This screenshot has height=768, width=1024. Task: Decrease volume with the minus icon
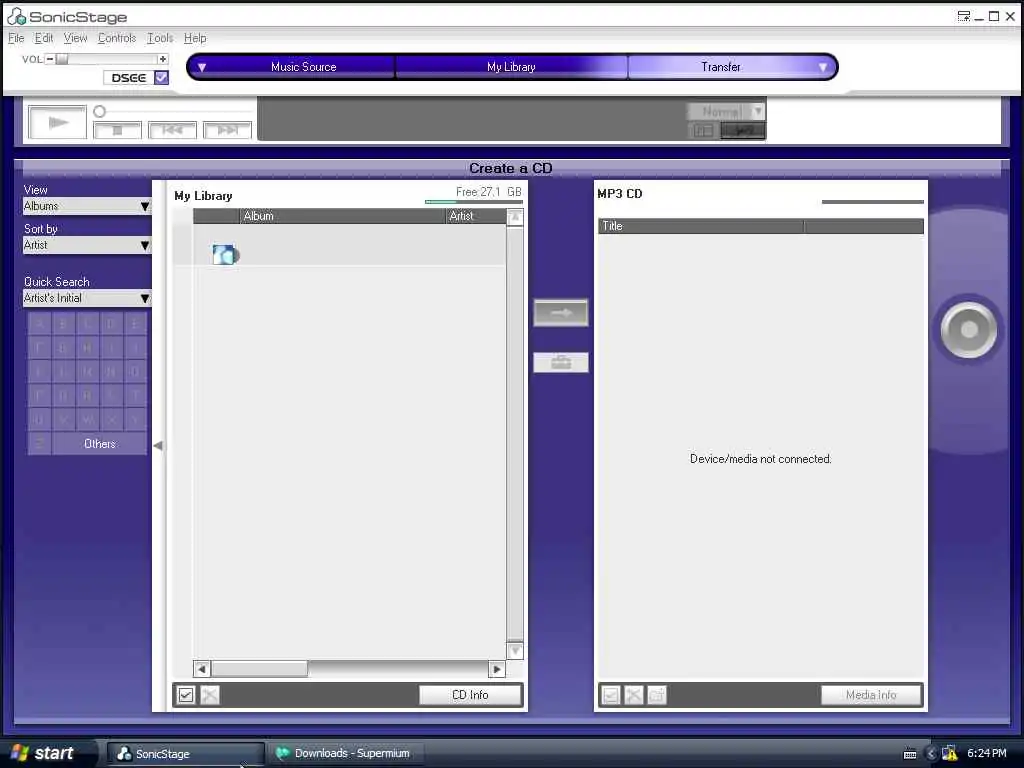[x=50, y=59]
